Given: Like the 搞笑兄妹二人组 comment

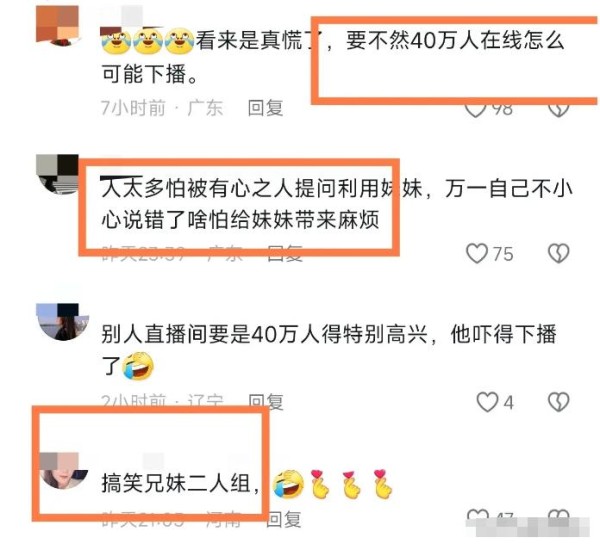Looking at the screenshot, I should tap(478, 517).
